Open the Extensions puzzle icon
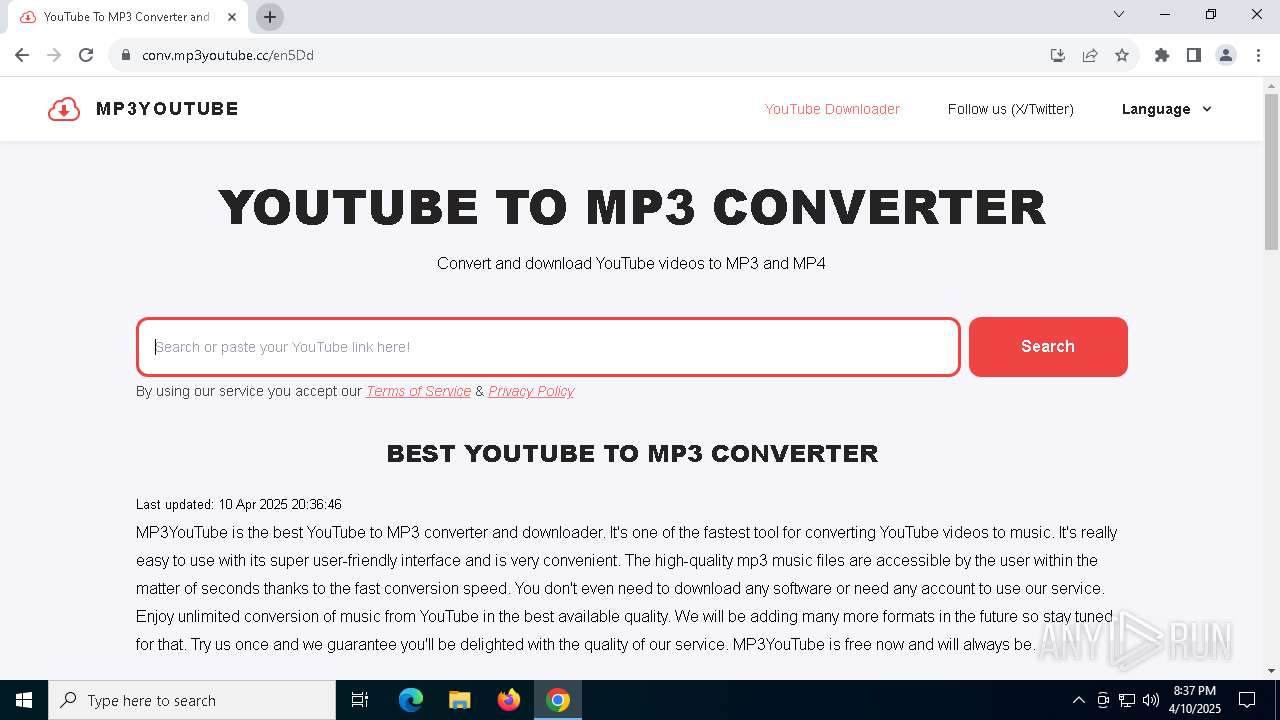The image size is (1280, 720). click(1162, 55)
